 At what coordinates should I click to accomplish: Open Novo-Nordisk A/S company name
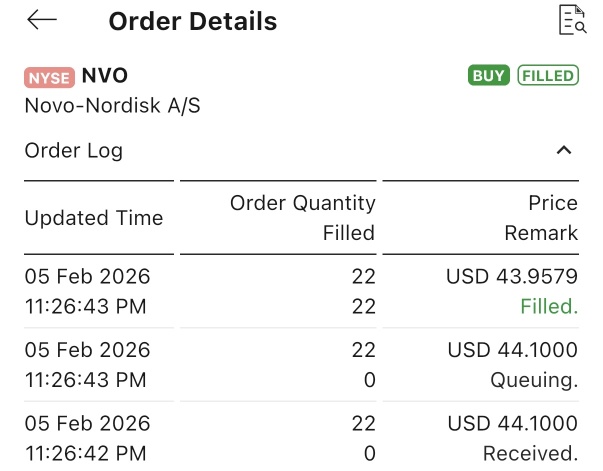point(112,106)
